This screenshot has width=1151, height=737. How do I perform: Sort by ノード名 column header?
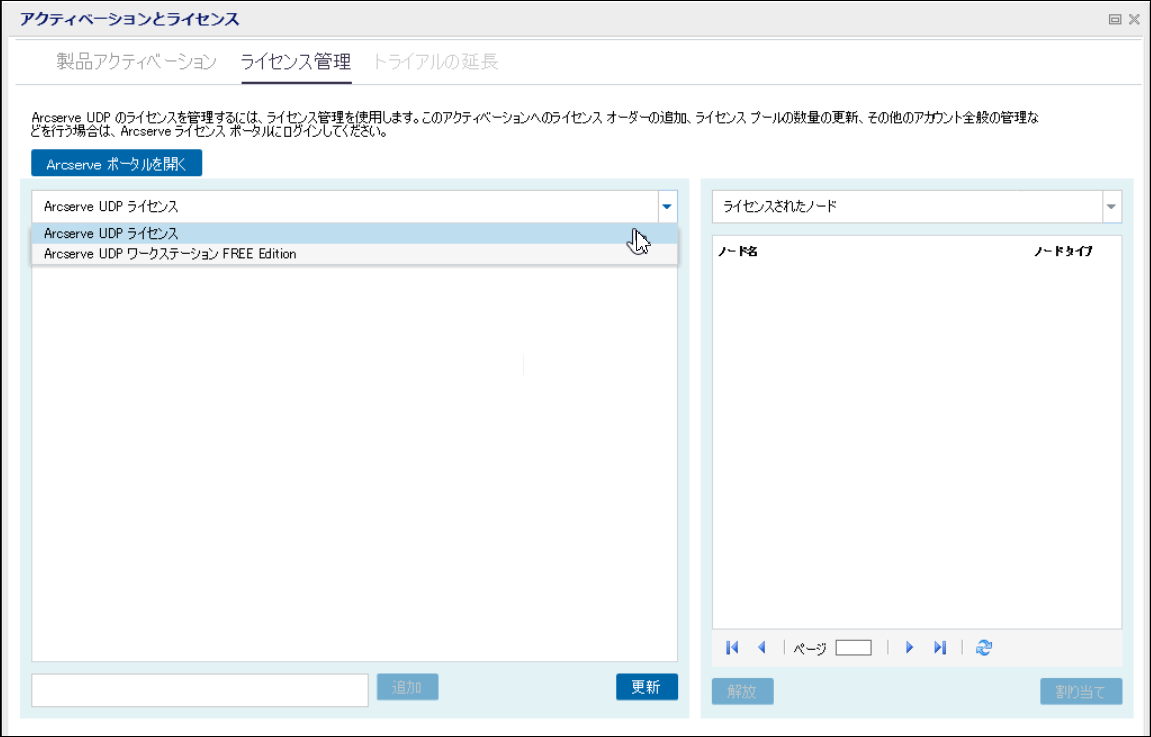(x=738, y=251)
